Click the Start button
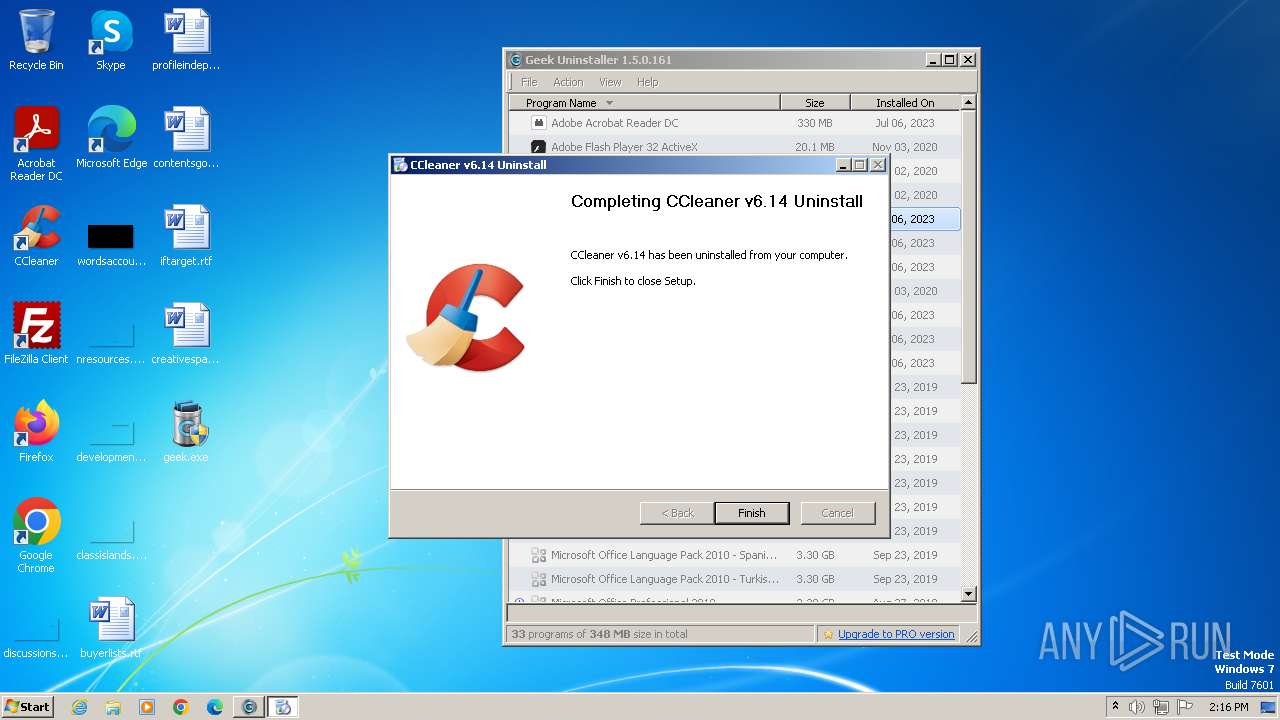The height and width of the screenshot is (720, 1280). (x=27, y=706)
